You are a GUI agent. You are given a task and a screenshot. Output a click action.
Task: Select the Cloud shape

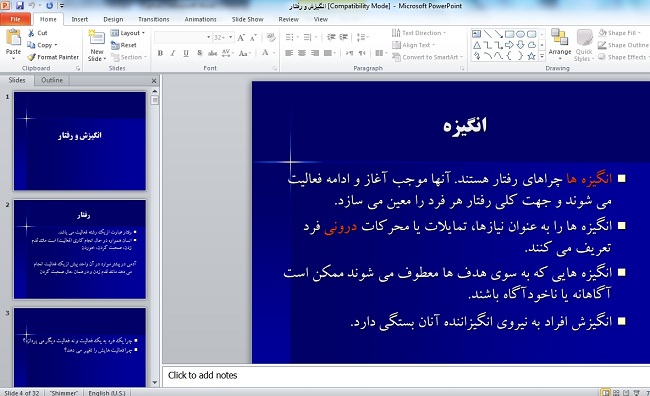pos(531,45)
